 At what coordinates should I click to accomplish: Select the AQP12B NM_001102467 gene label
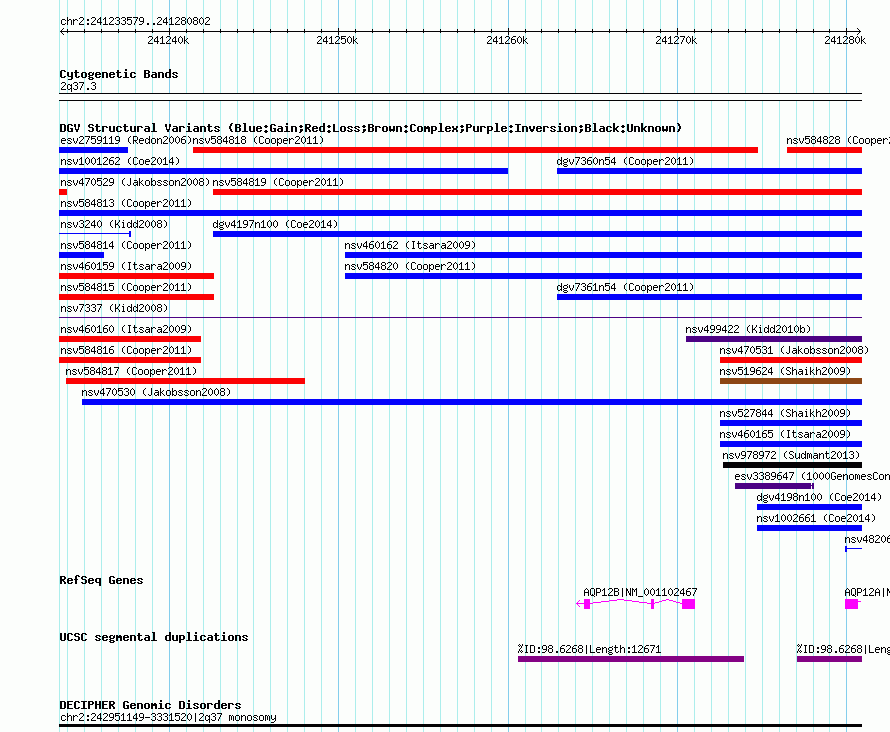(x=640, y=592)
